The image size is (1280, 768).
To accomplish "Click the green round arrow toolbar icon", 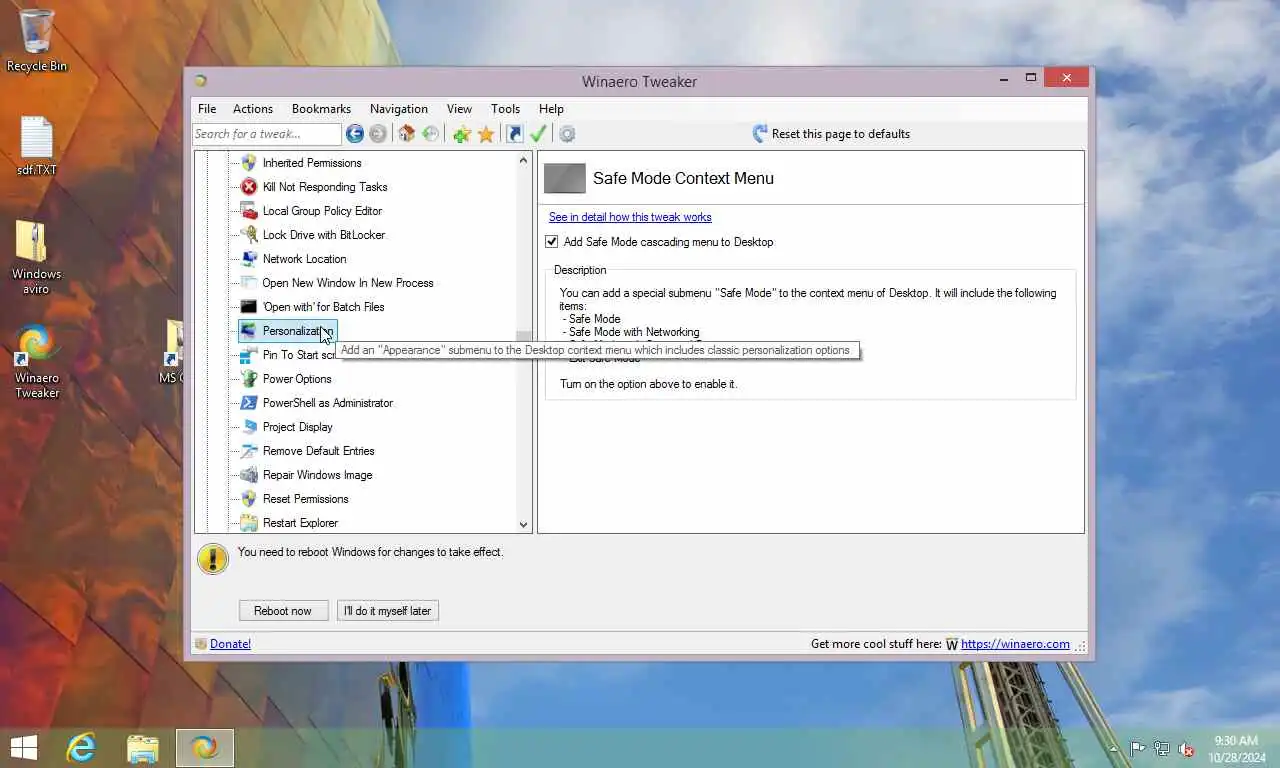I will pos(430,134).
